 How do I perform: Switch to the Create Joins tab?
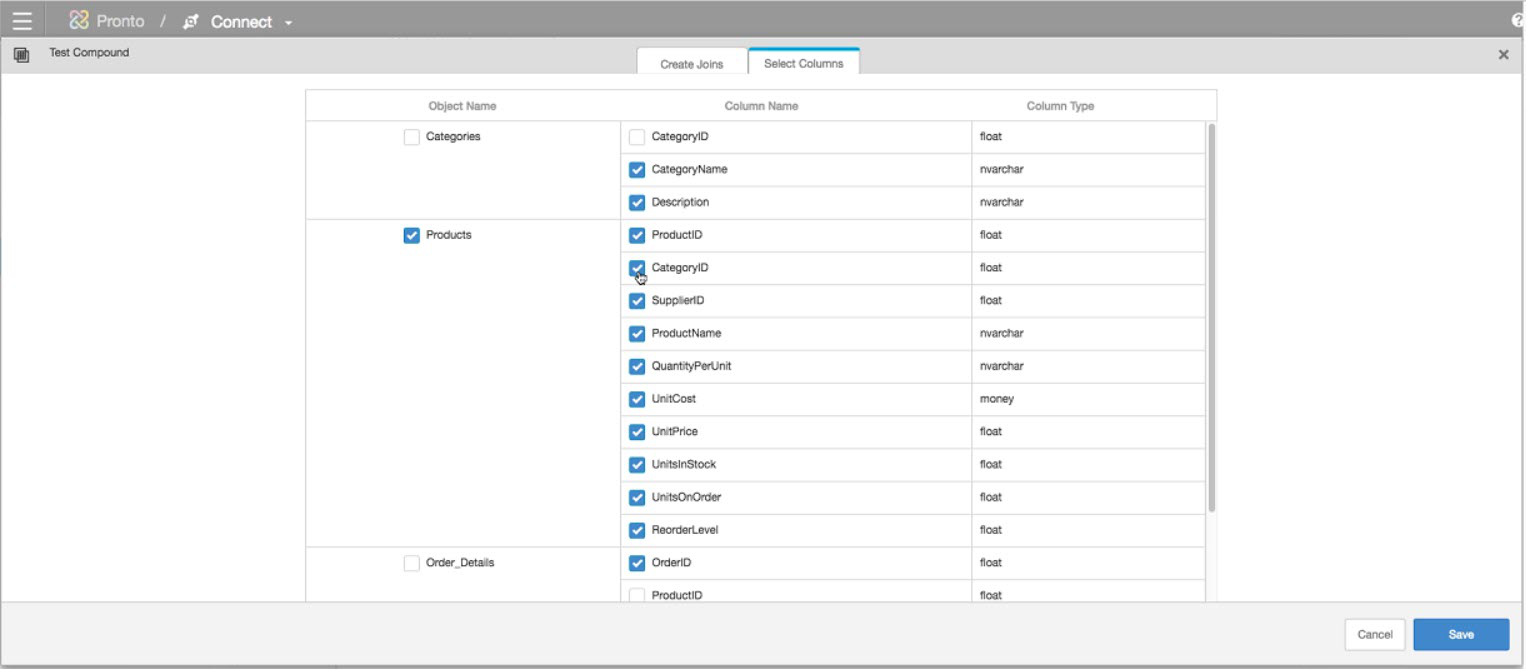point(691,64)
